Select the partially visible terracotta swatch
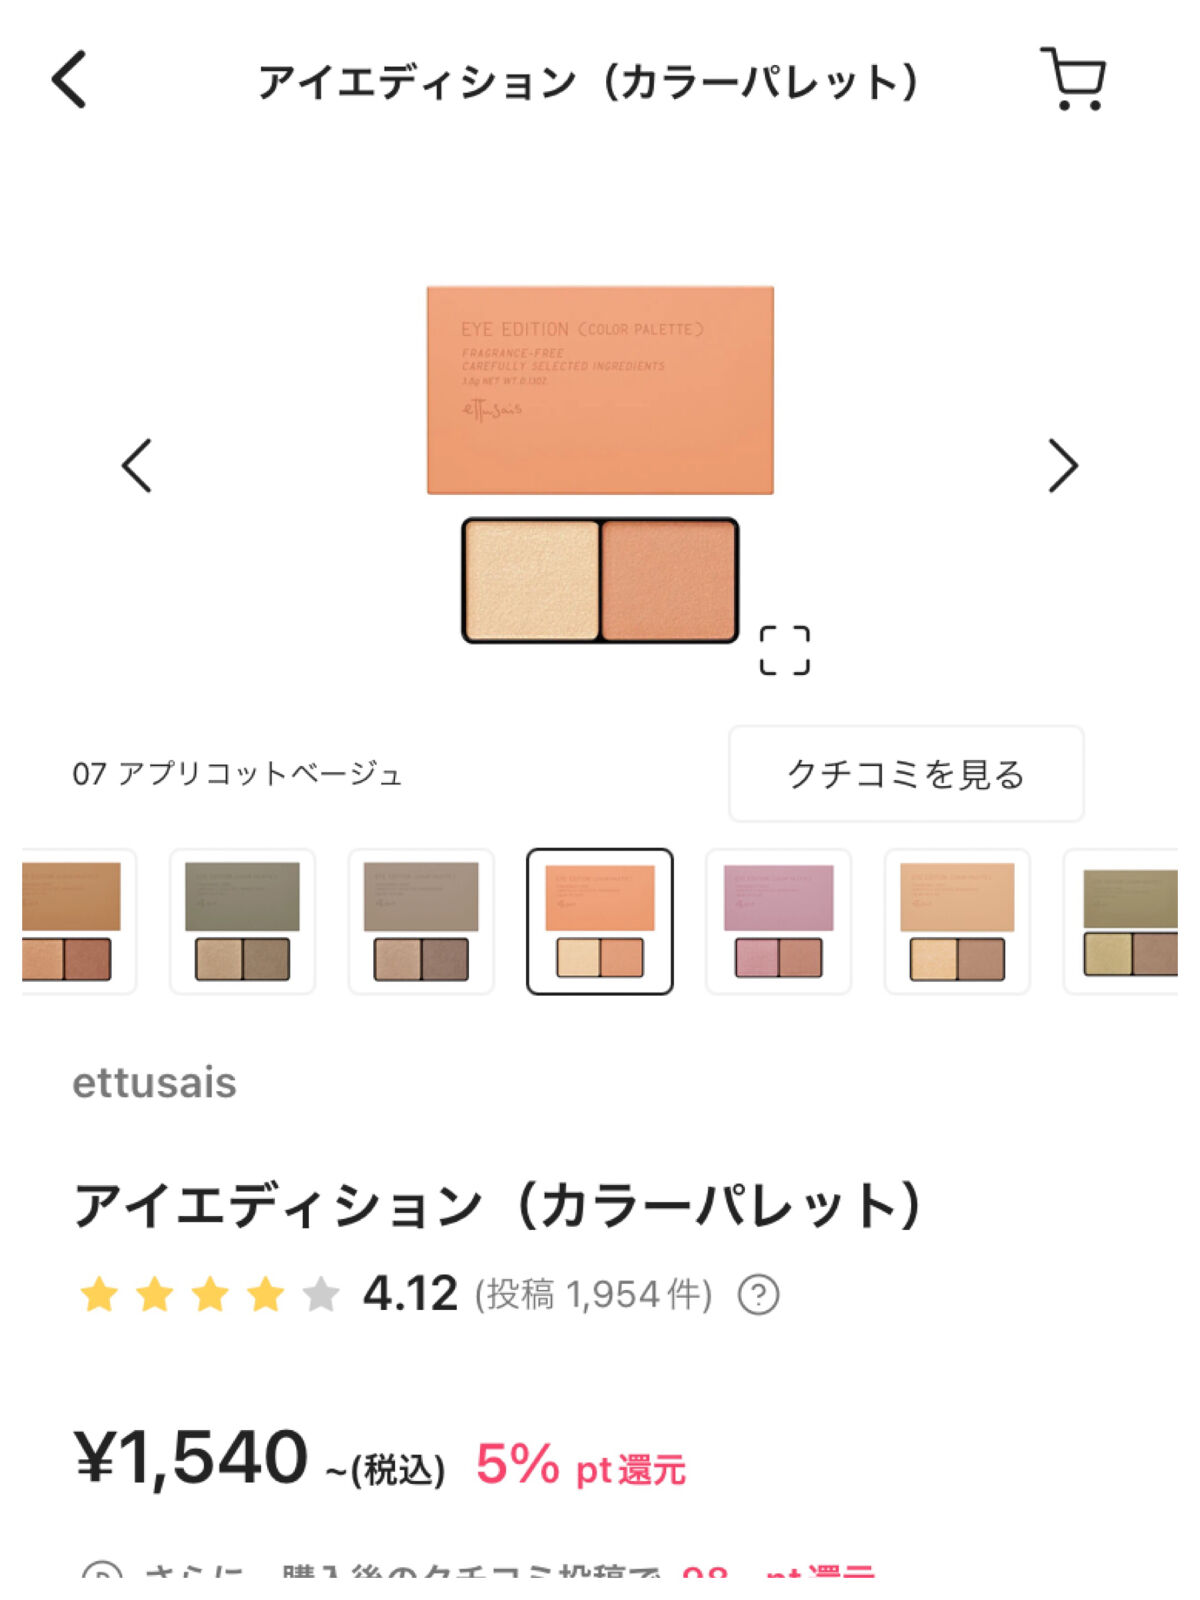This screenshot has height=1600, width=1200. coord(75,921)
